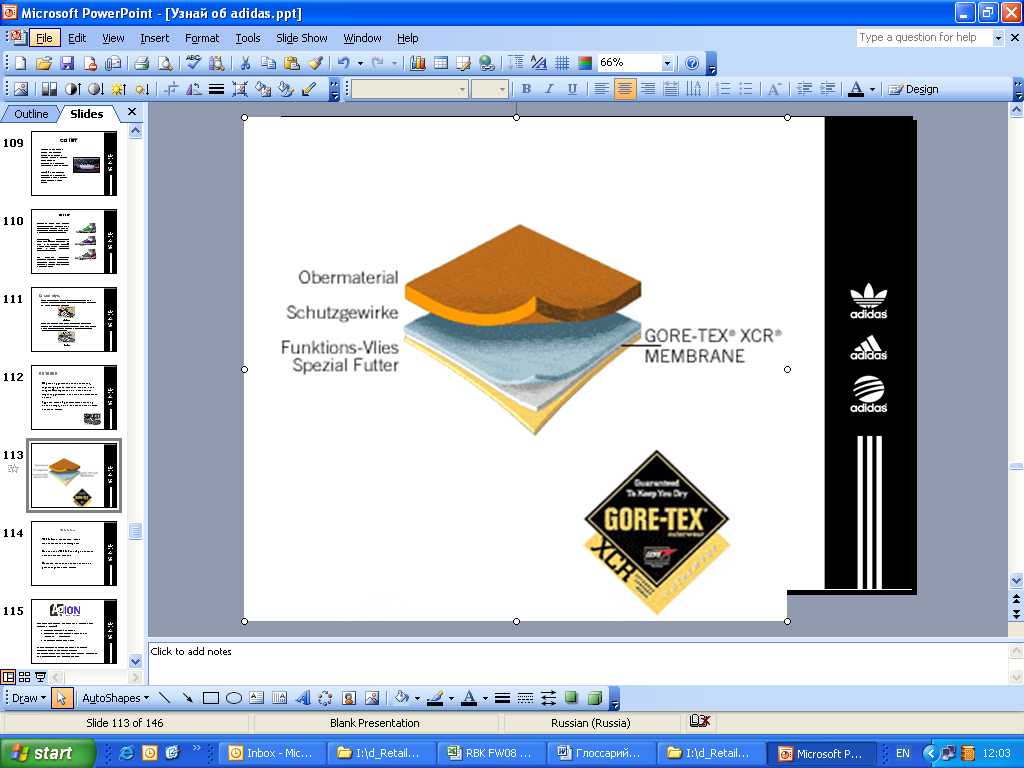This screenshot has height=768, width=1024.
Task: Start slide show from current slide
Action: point(40,677)
